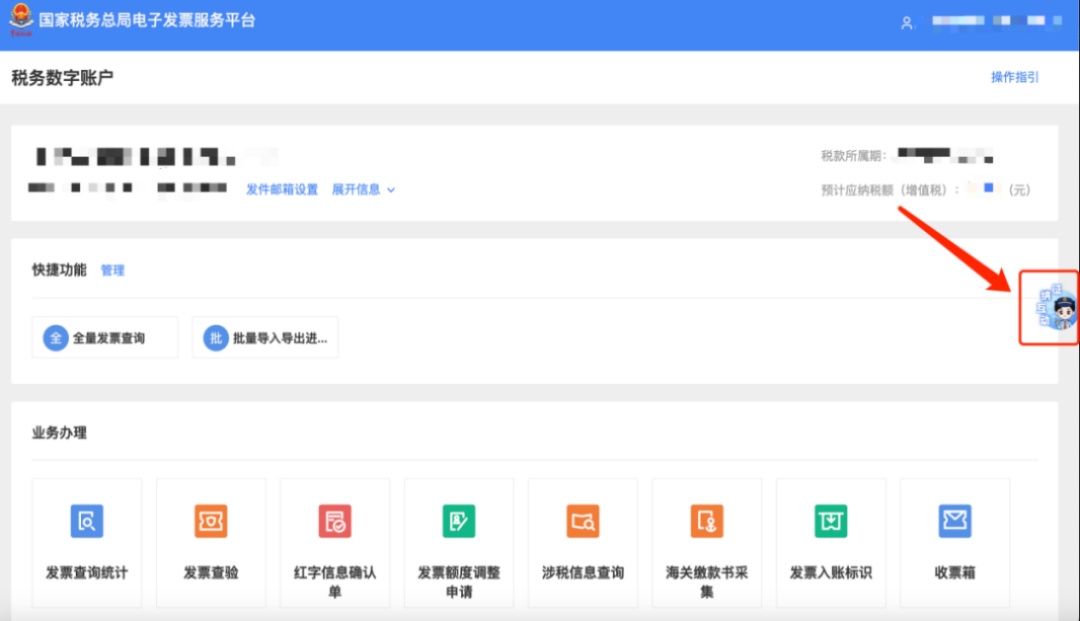1080x621 pixels.
Task: Expand 展开信息 details
Action: [x=356, y=189]
